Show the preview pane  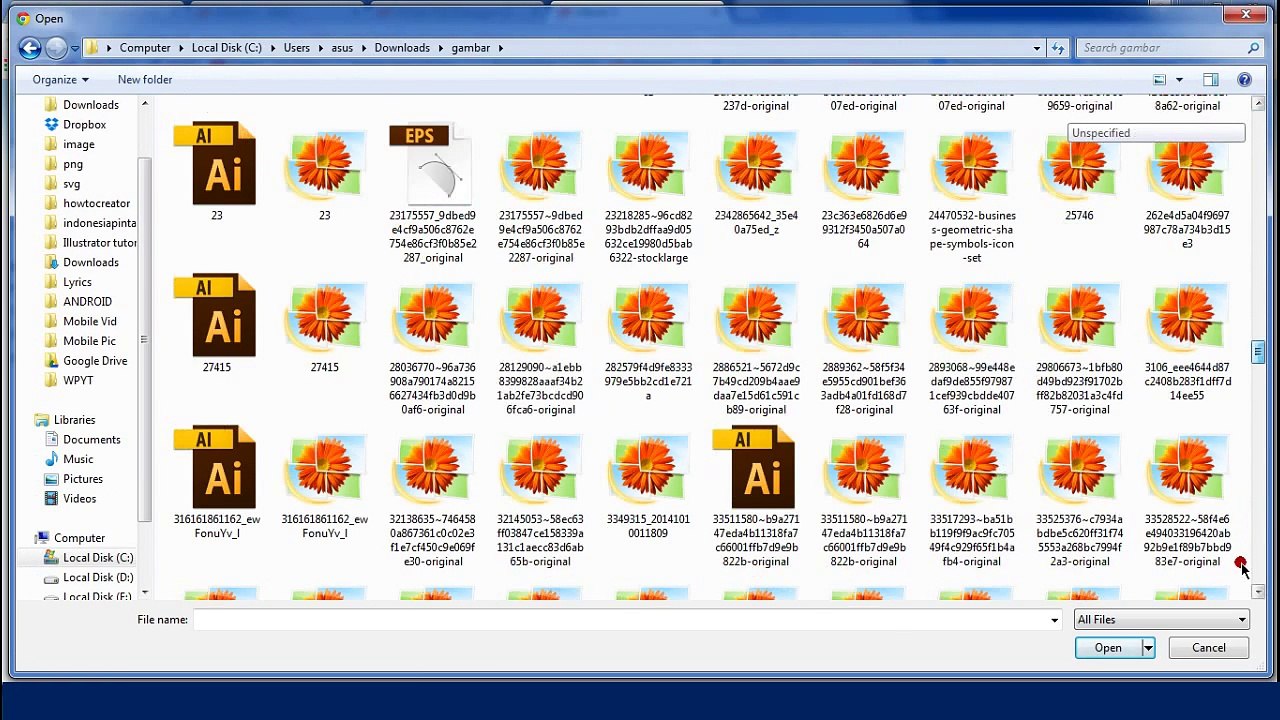coord(1211,79)
